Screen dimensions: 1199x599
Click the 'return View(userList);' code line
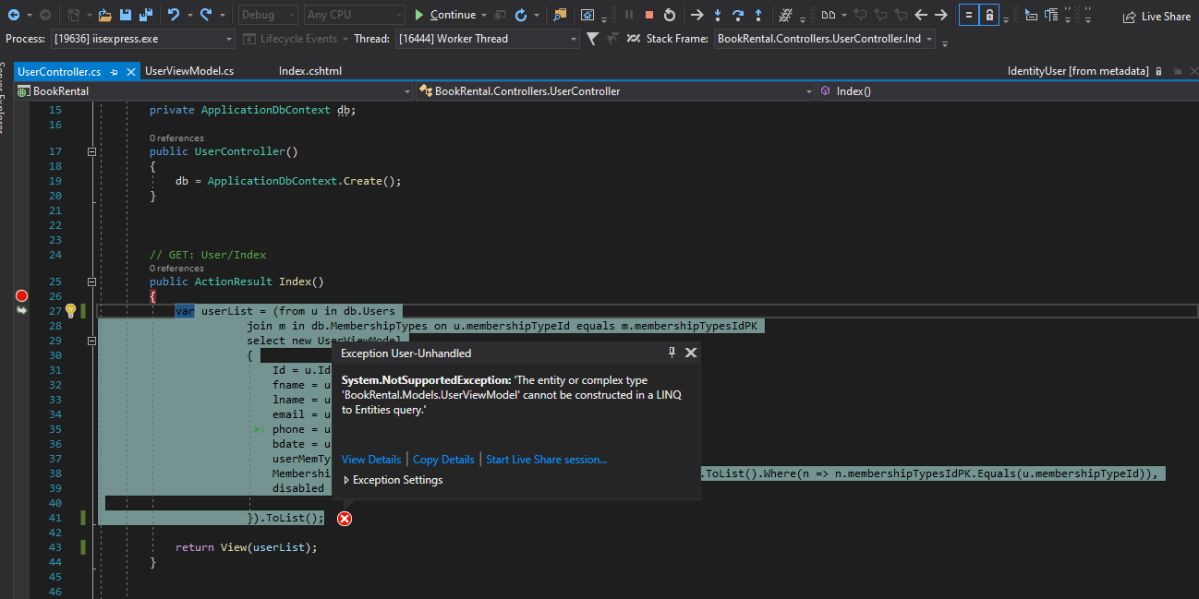(246, 548)
